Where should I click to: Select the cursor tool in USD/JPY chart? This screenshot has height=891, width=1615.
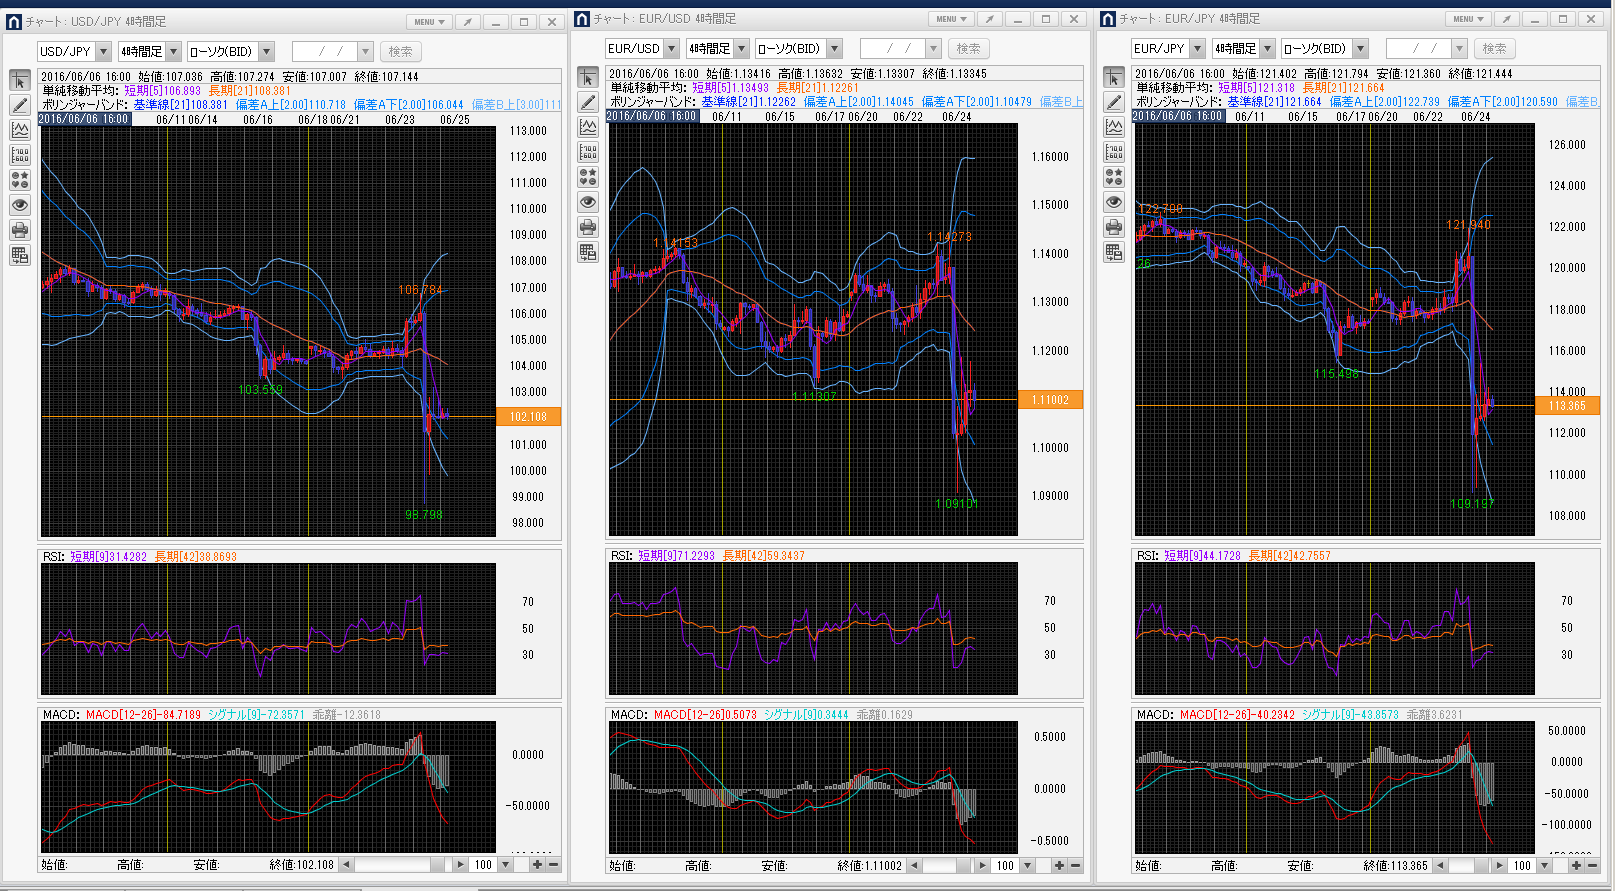pyautogui.click(x=20, y=81)
